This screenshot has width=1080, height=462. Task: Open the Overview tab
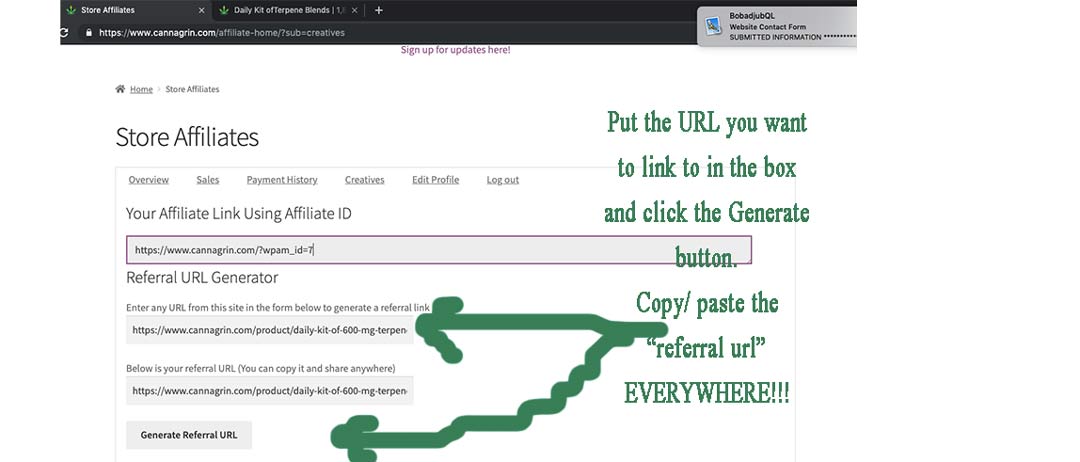point(149,180)
